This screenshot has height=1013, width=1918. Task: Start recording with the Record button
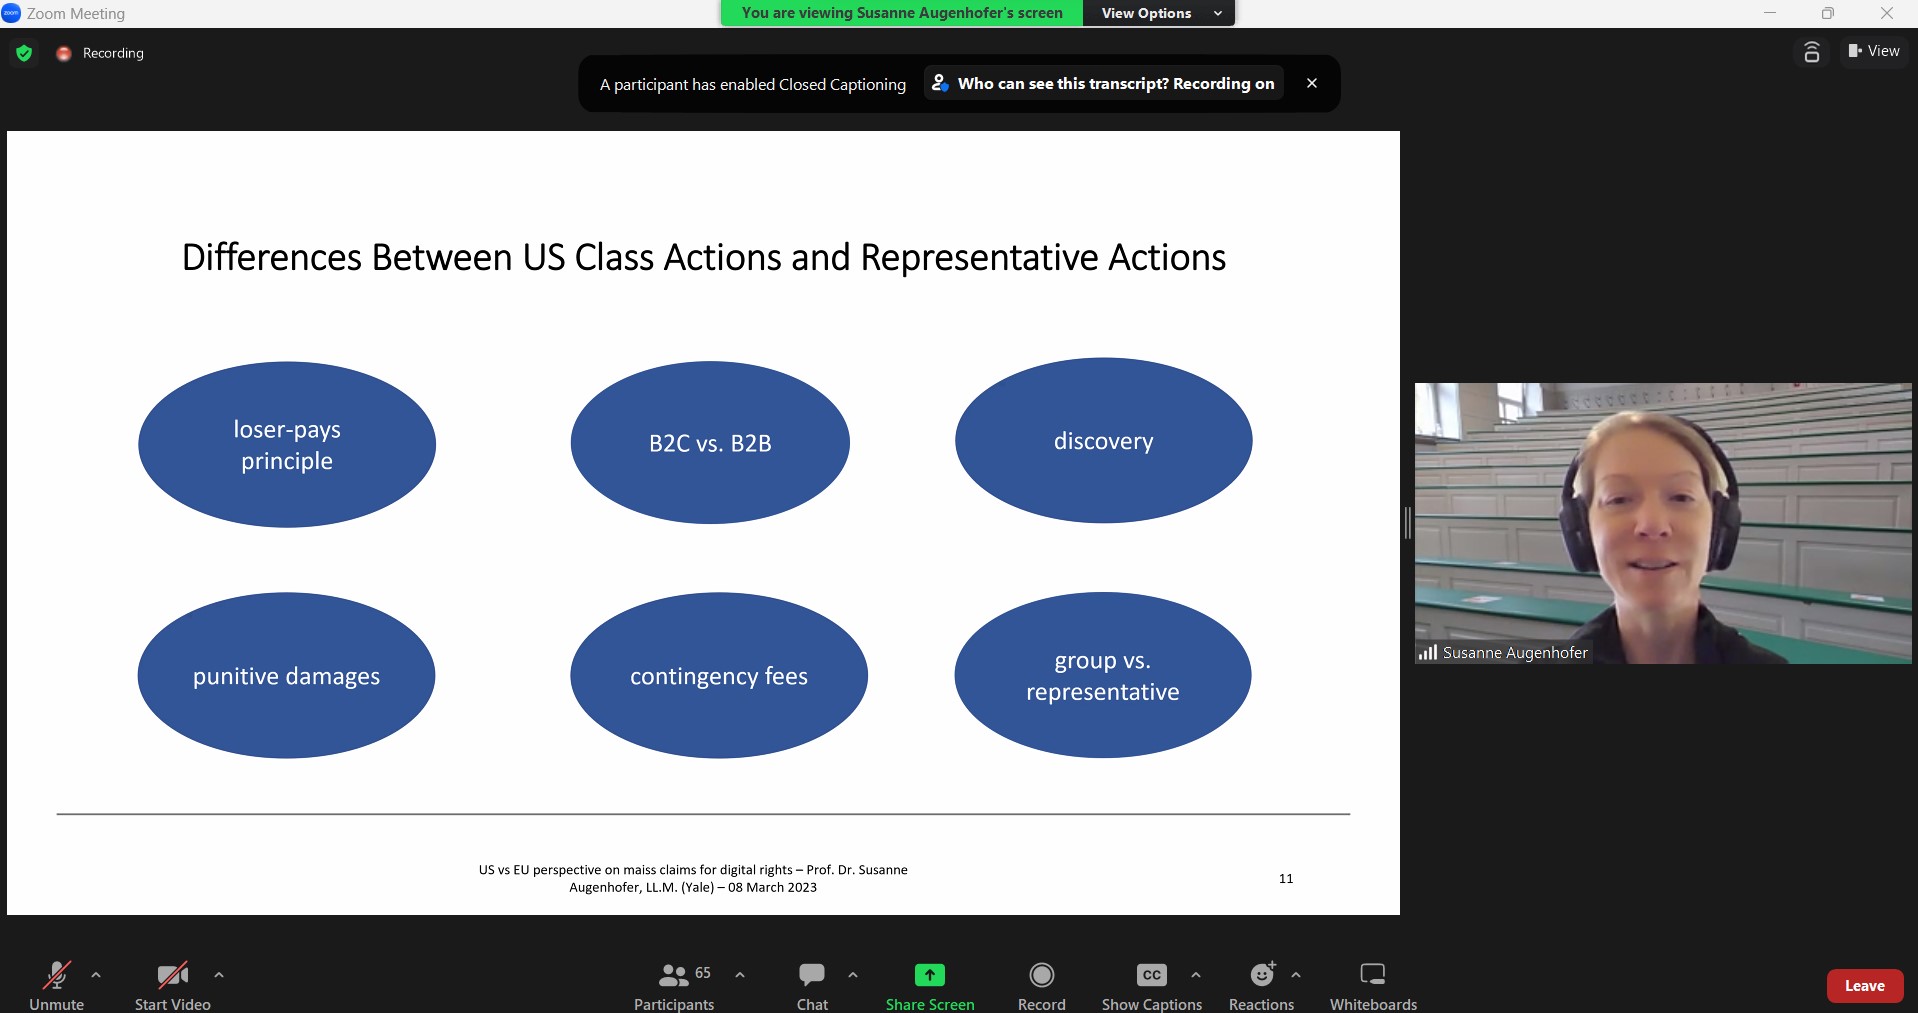point(1041,985)
